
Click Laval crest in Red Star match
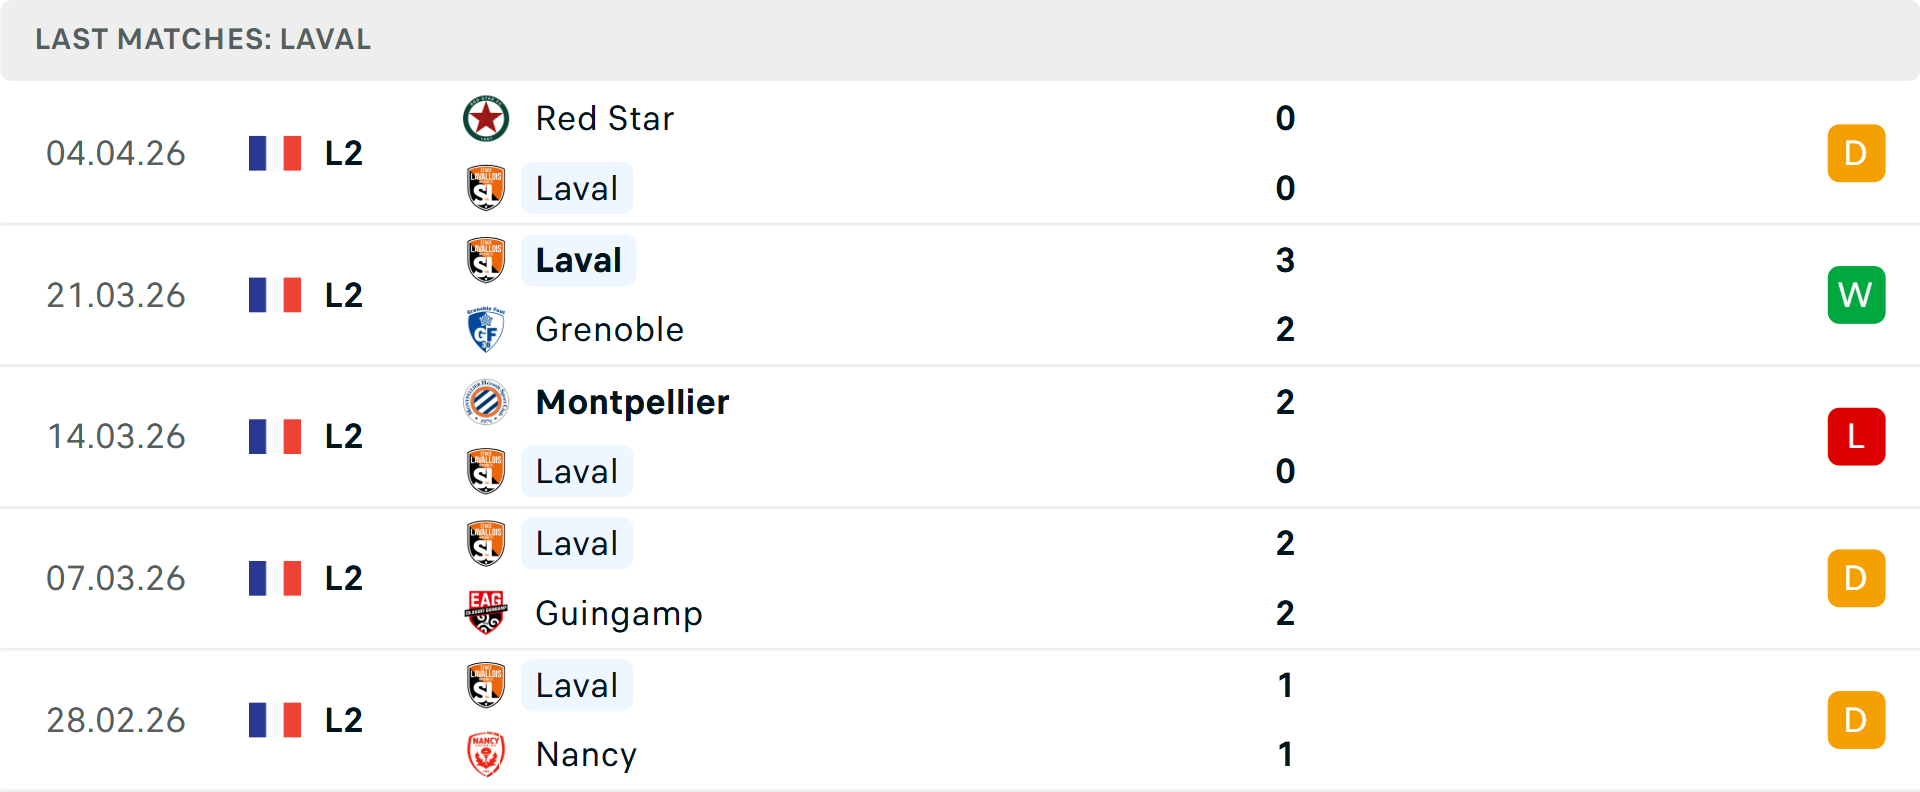[486, 188]
